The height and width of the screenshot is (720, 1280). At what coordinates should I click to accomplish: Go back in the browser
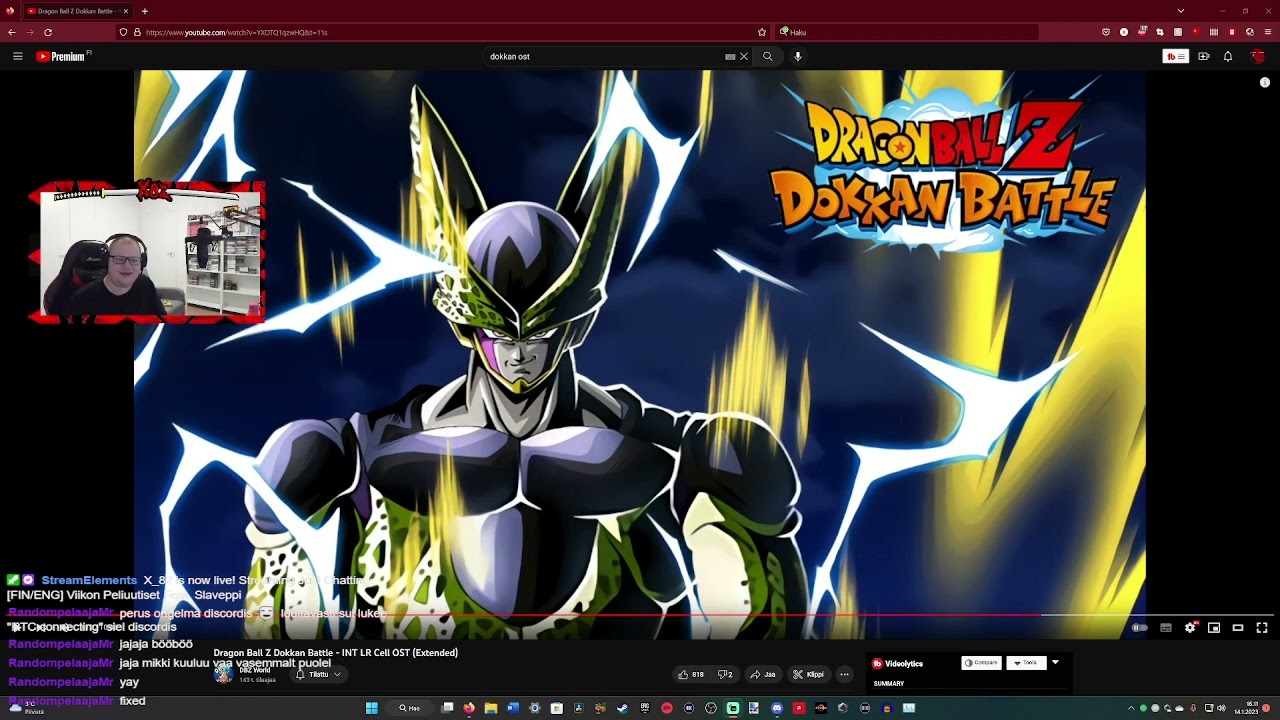click(12, 32)
